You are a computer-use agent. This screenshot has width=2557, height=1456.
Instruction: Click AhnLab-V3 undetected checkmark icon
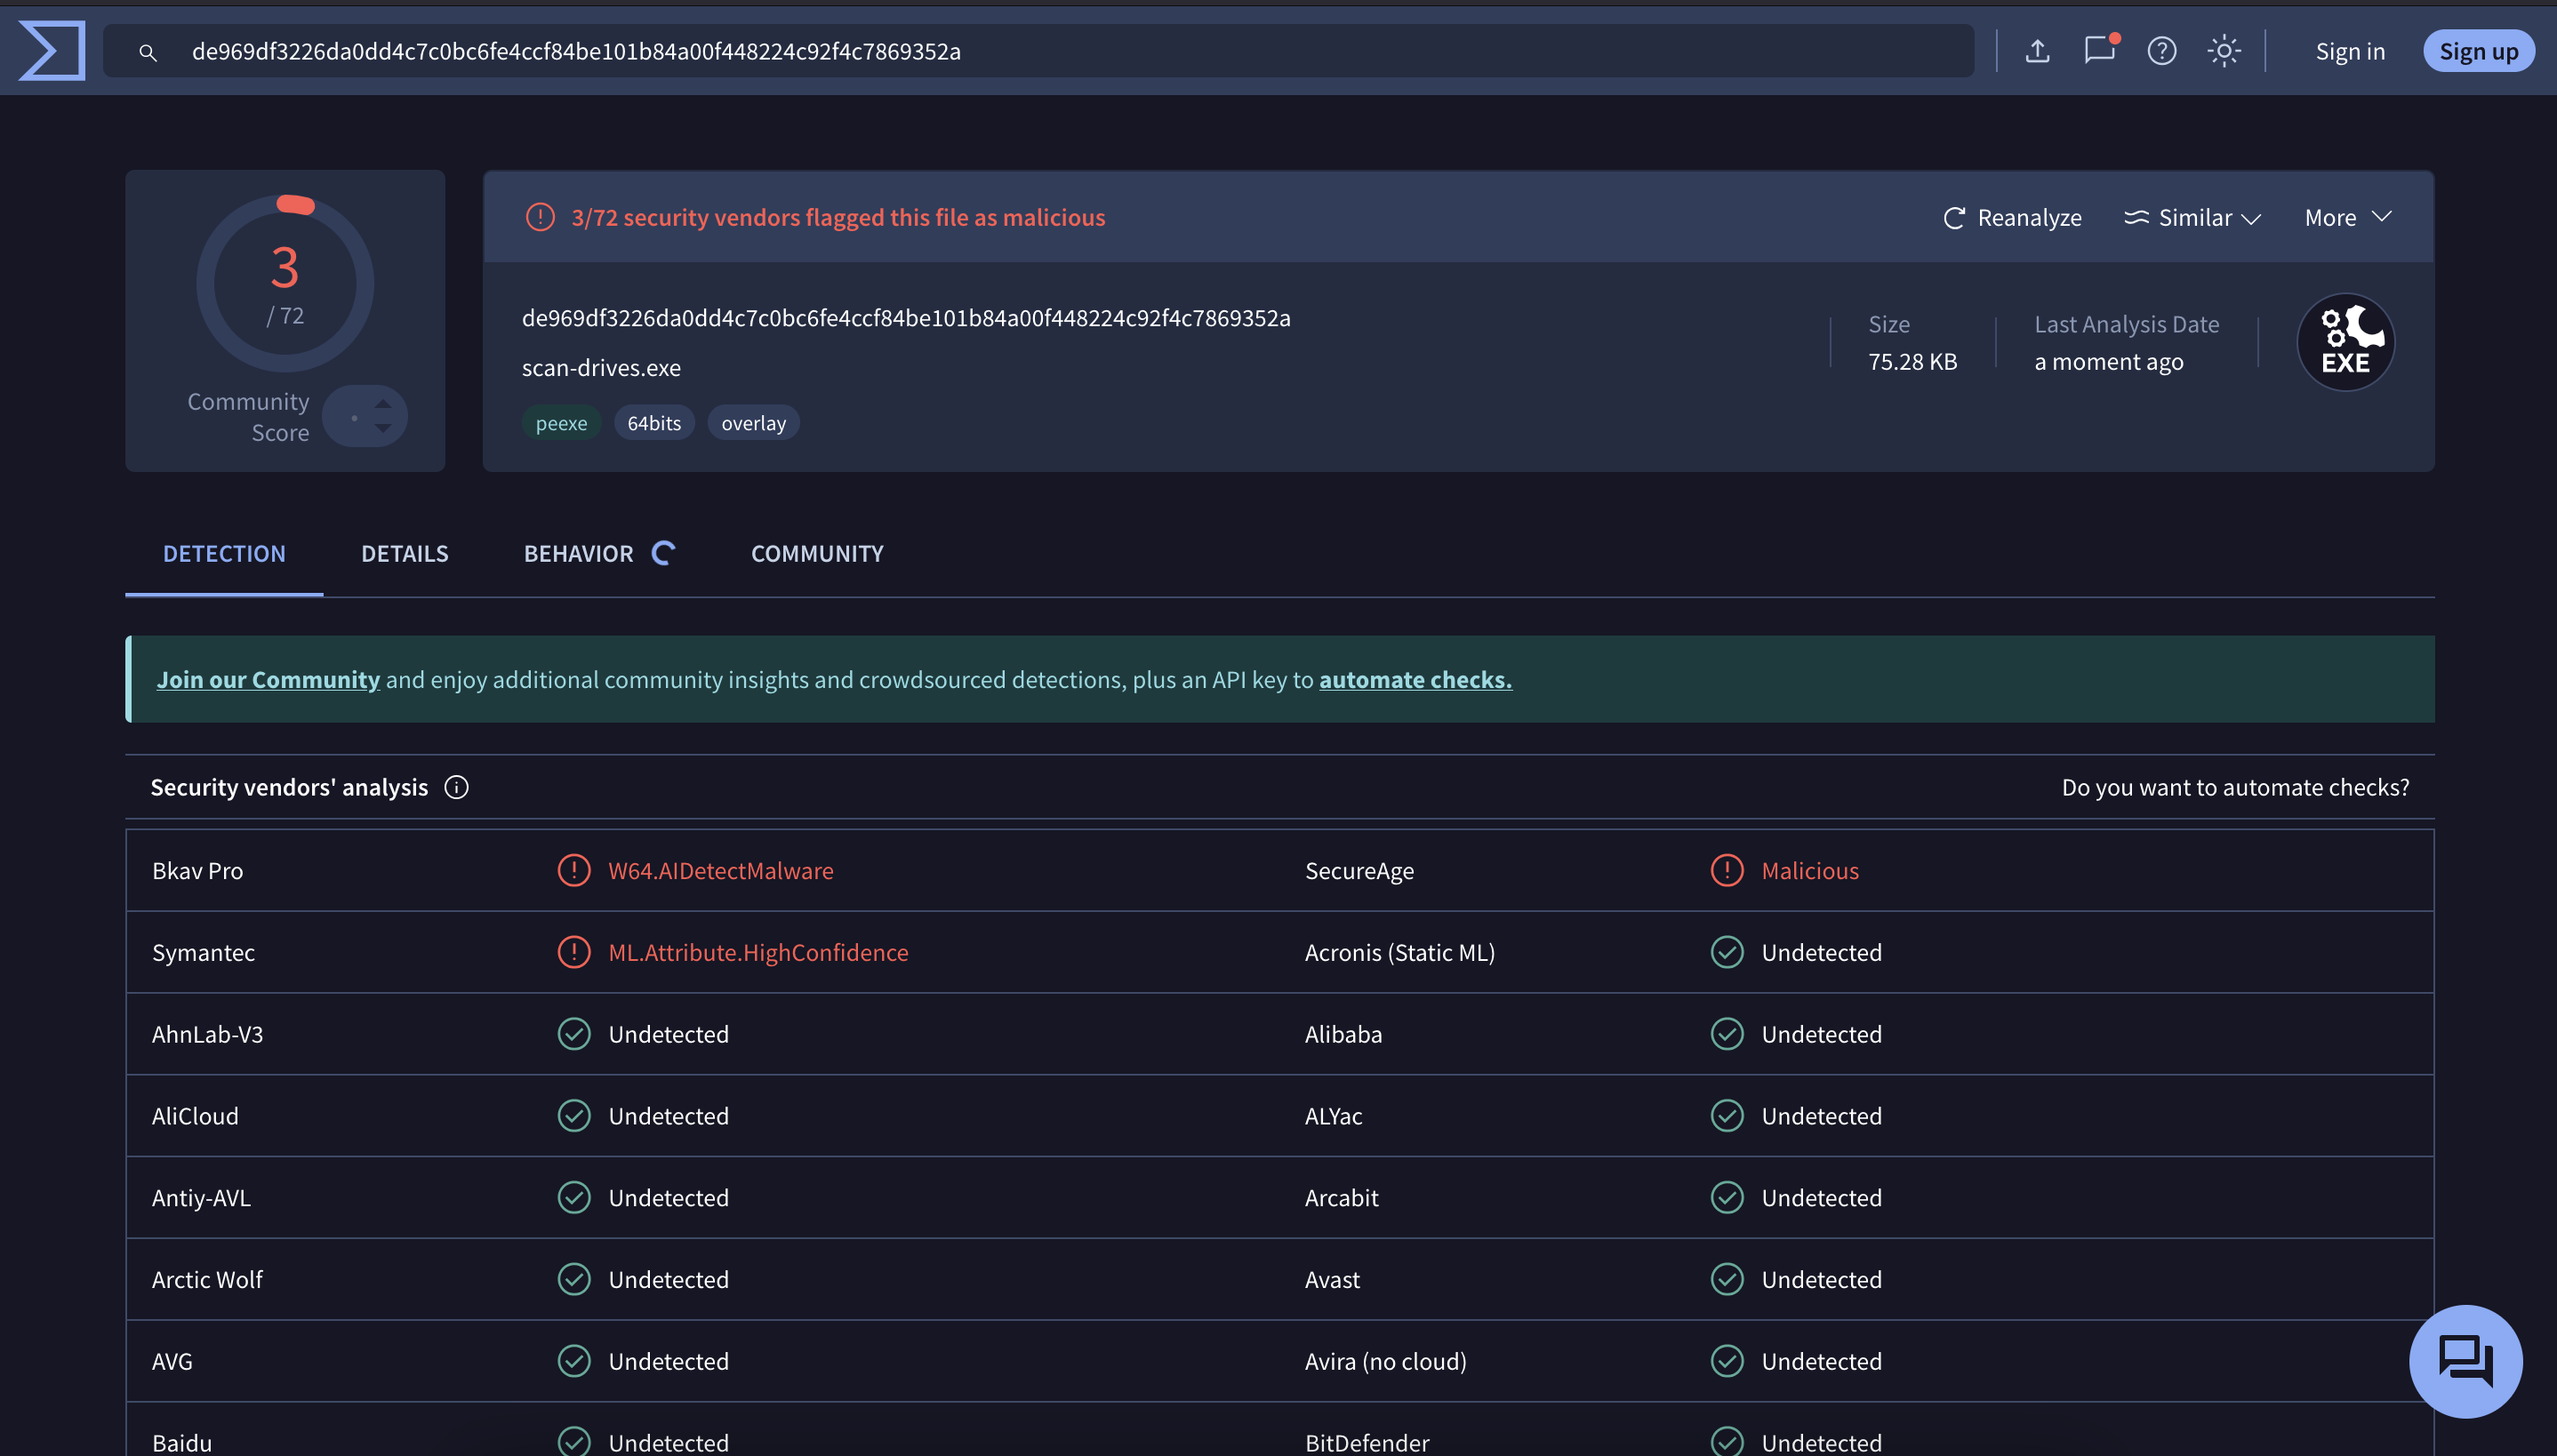point(574,1034)
